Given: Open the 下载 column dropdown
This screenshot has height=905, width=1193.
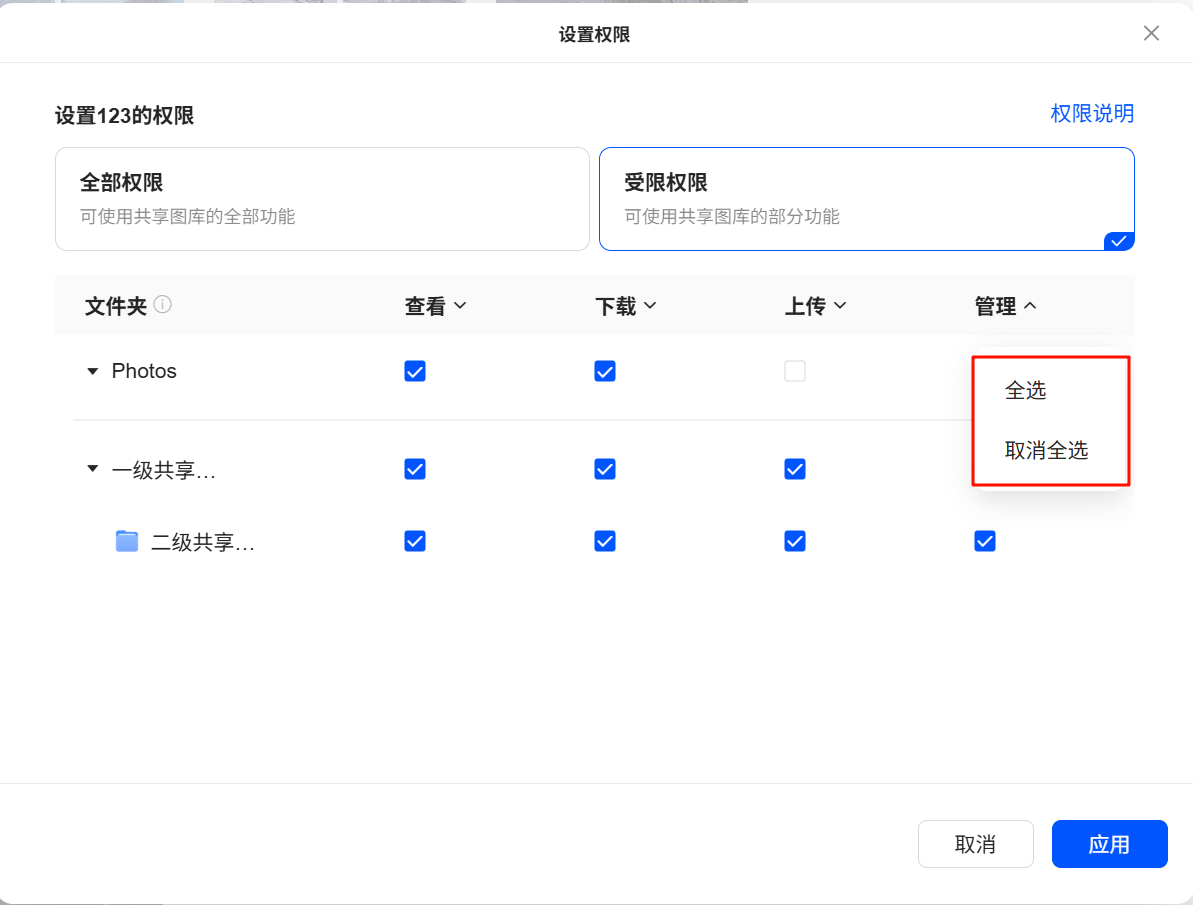Looking at the screenshot, I should coord(626,306).
